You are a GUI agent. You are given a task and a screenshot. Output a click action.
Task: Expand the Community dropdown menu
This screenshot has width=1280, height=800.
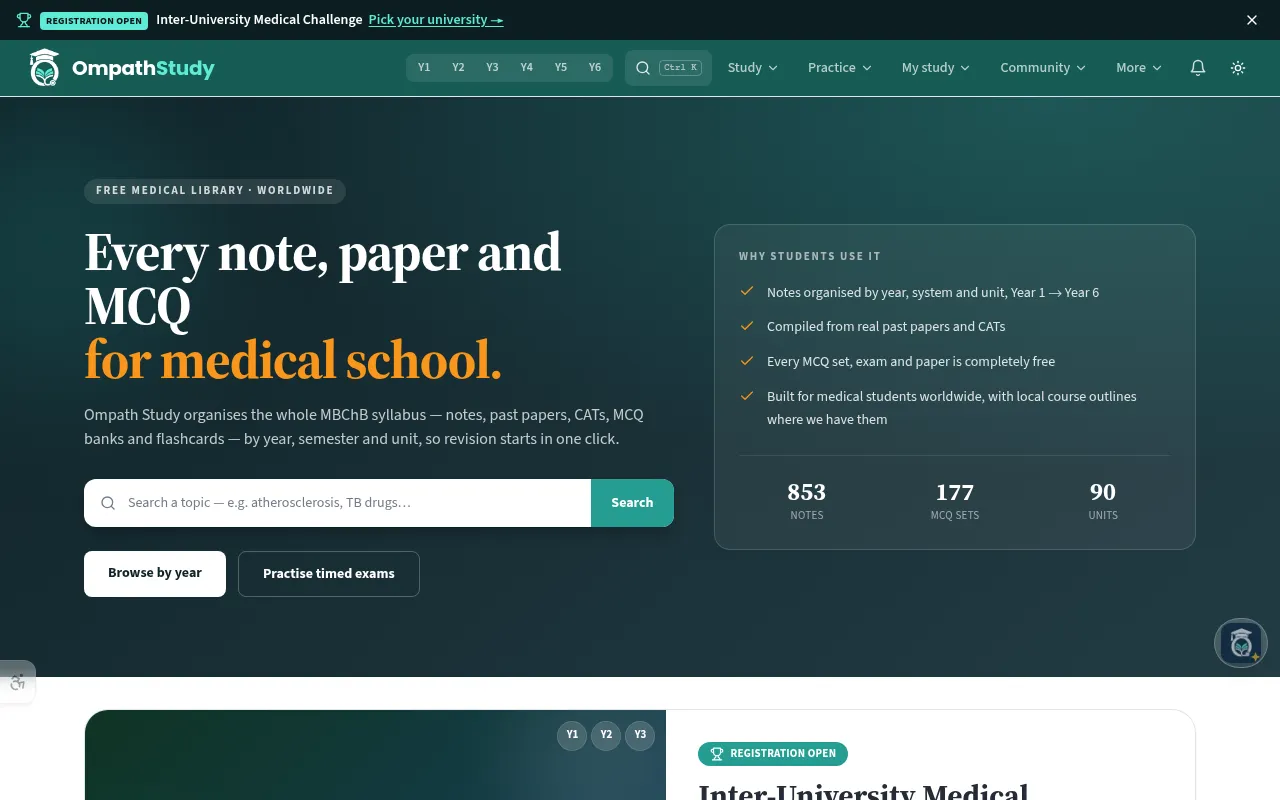point(1043,68)
